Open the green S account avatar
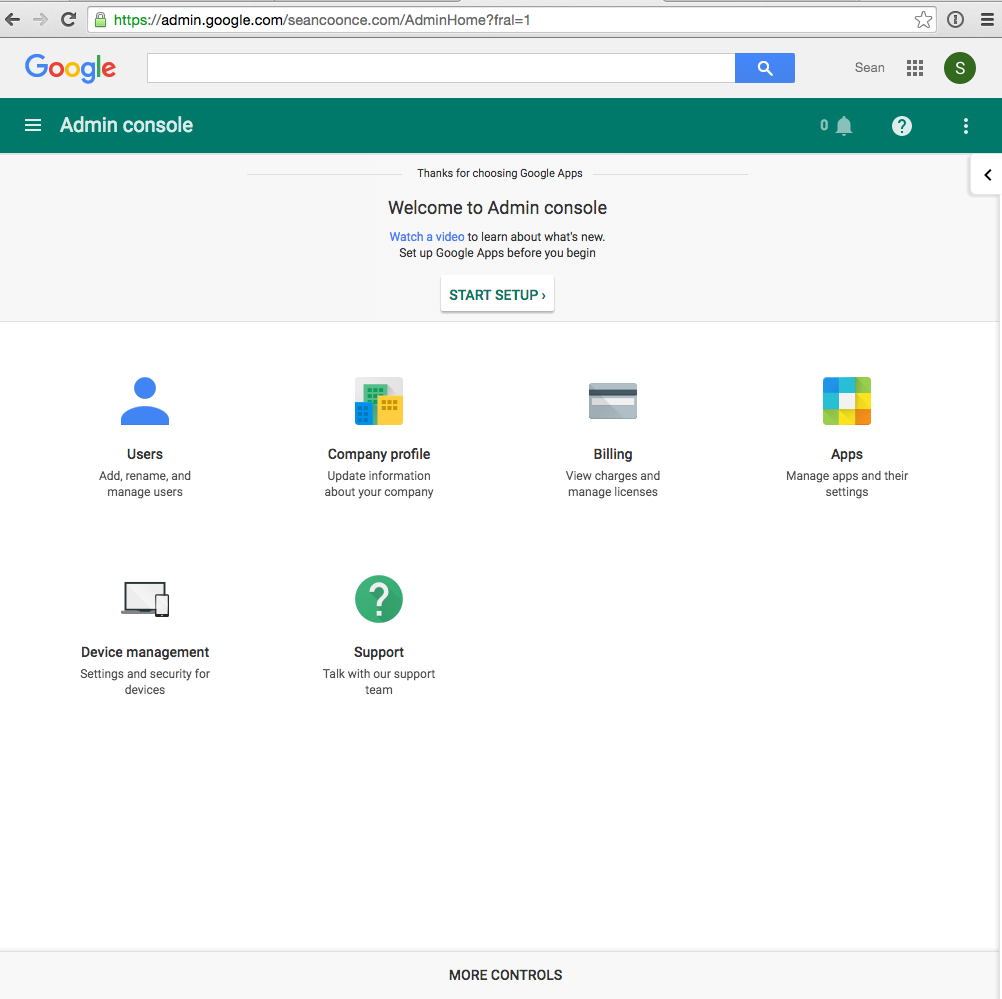This screenshot has width=1002, height=999. (x=960, y=68)
